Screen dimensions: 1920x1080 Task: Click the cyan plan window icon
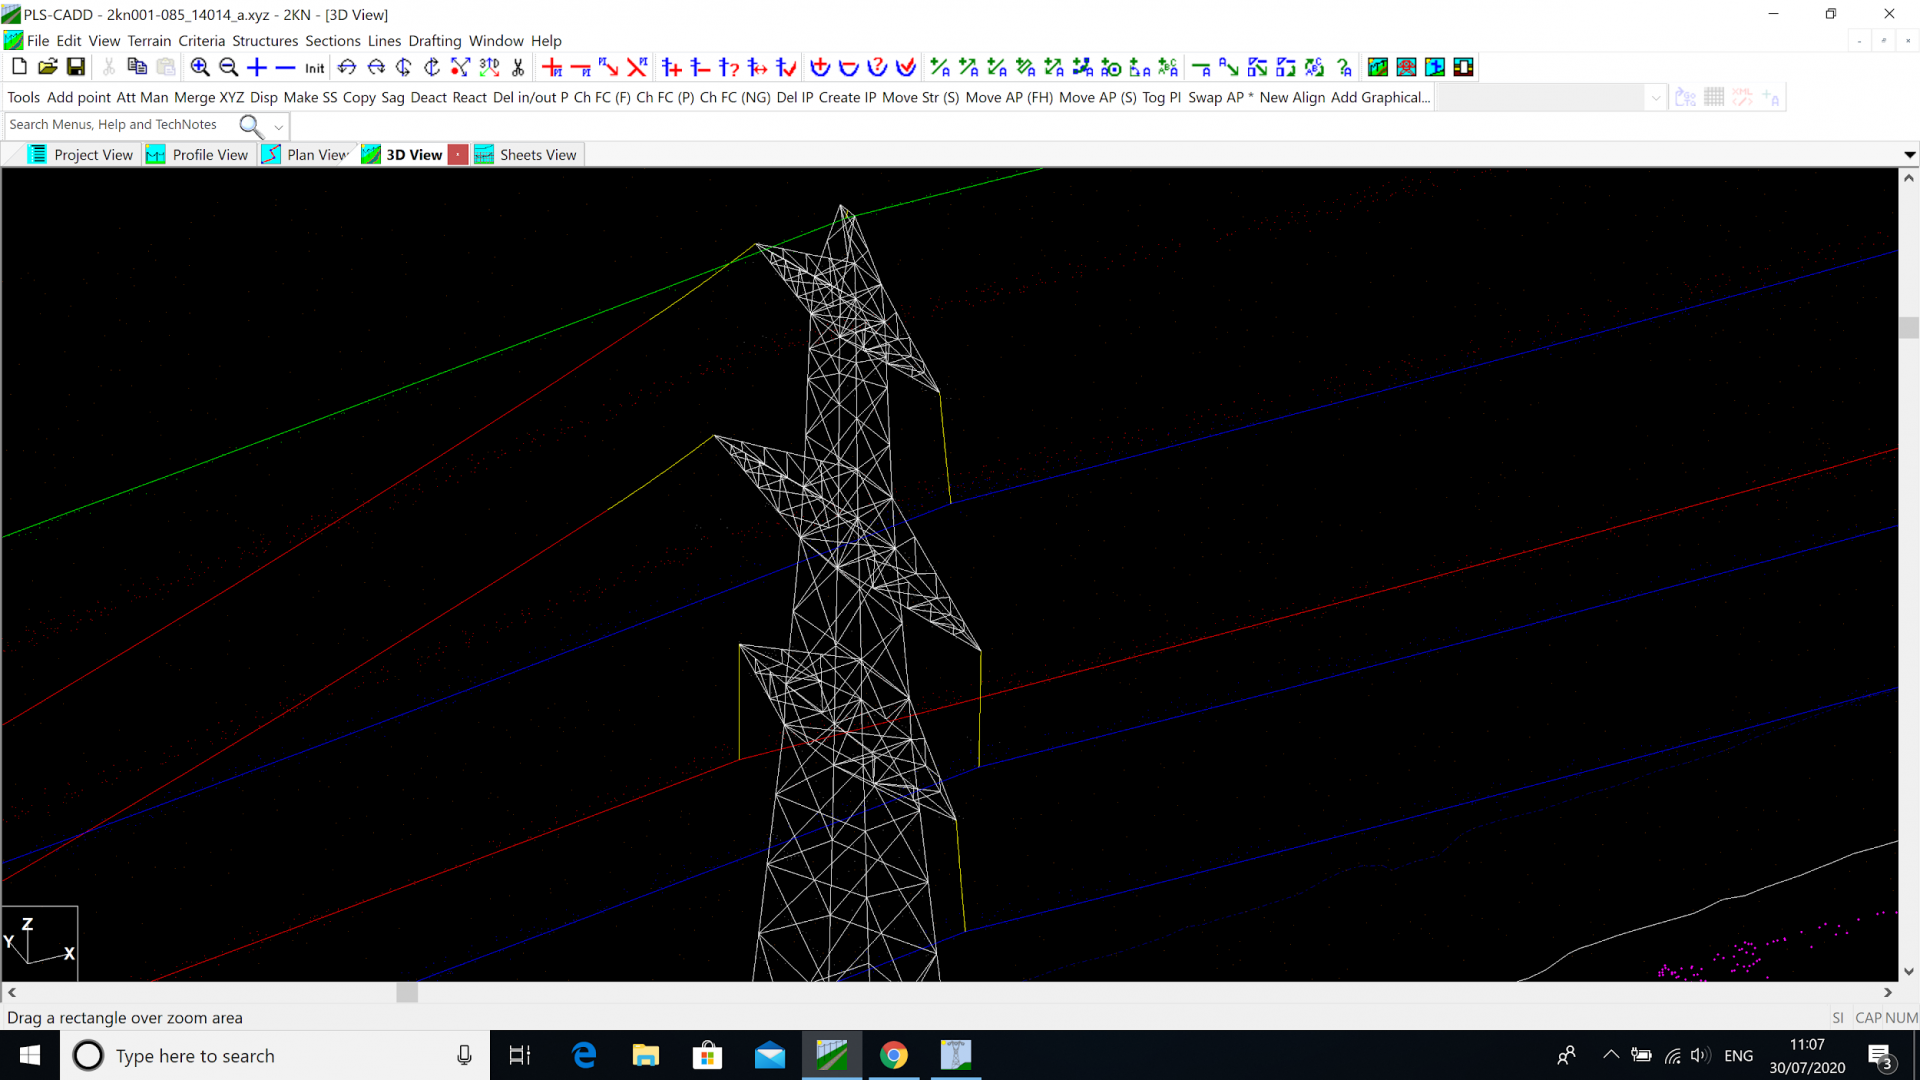1435,67
